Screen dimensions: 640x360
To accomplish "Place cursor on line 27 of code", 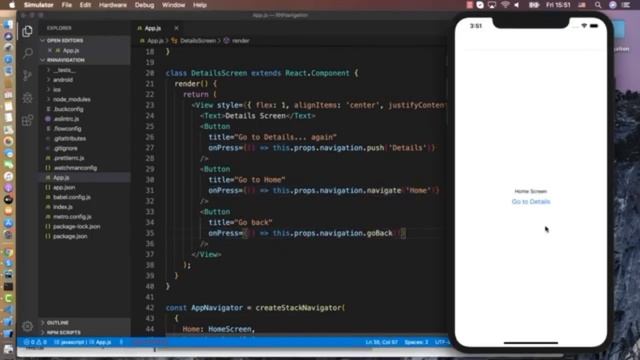I will pyautogui.click(x=321, y=148).
